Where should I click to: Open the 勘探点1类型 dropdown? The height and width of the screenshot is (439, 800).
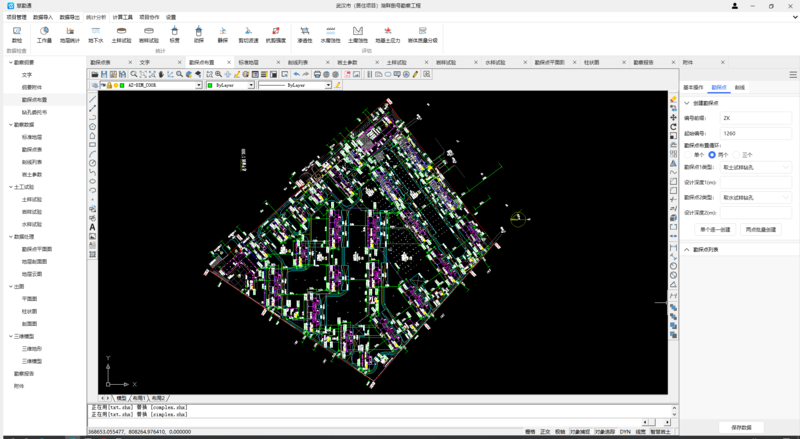pos(756,167)
